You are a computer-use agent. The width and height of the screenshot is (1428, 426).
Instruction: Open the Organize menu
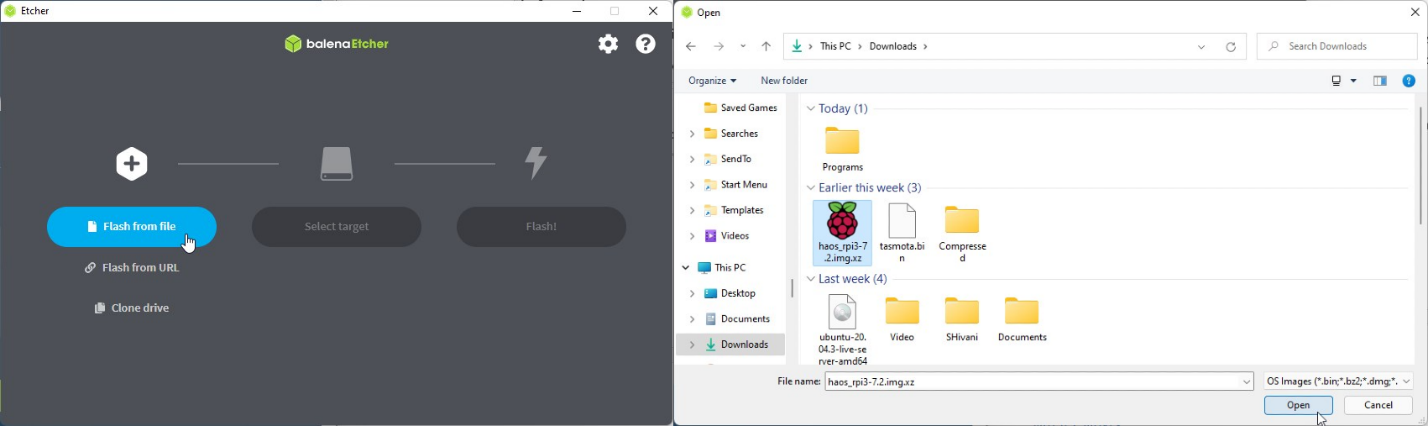tap(712, 81)
